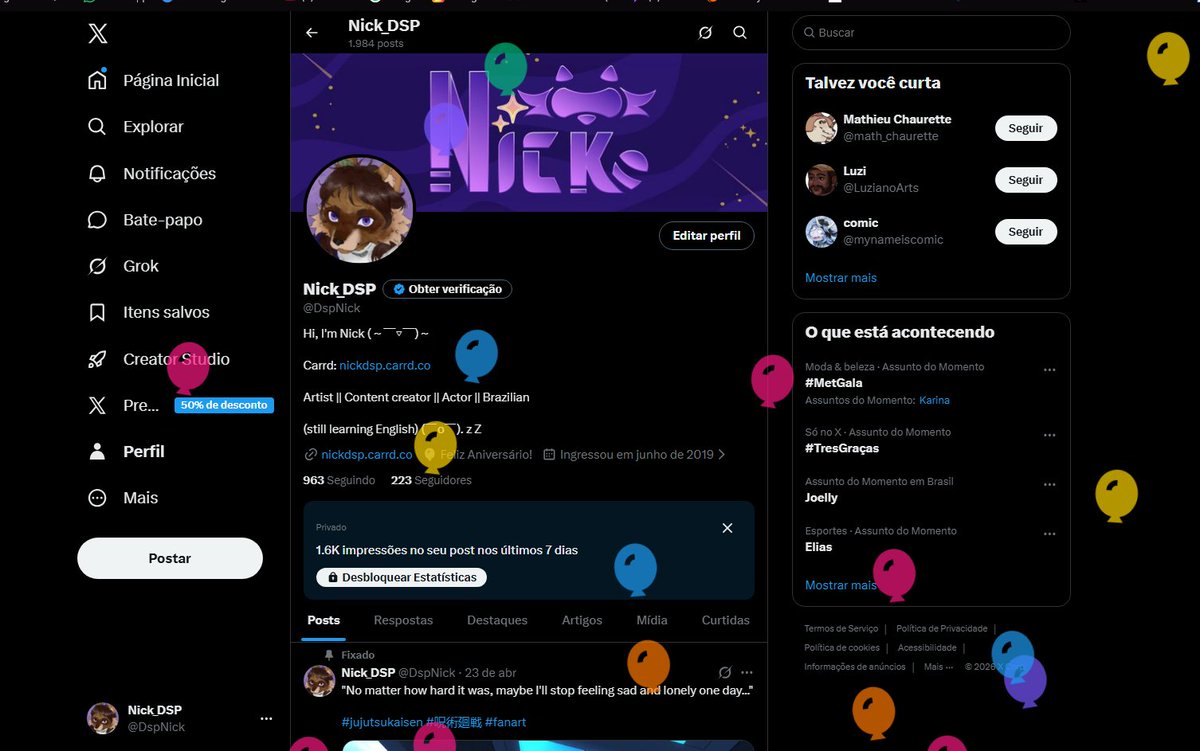Click Mostrar mais under Talvez você curta
This screenshot has height=751, width=1200.
(x=841, y=277)
